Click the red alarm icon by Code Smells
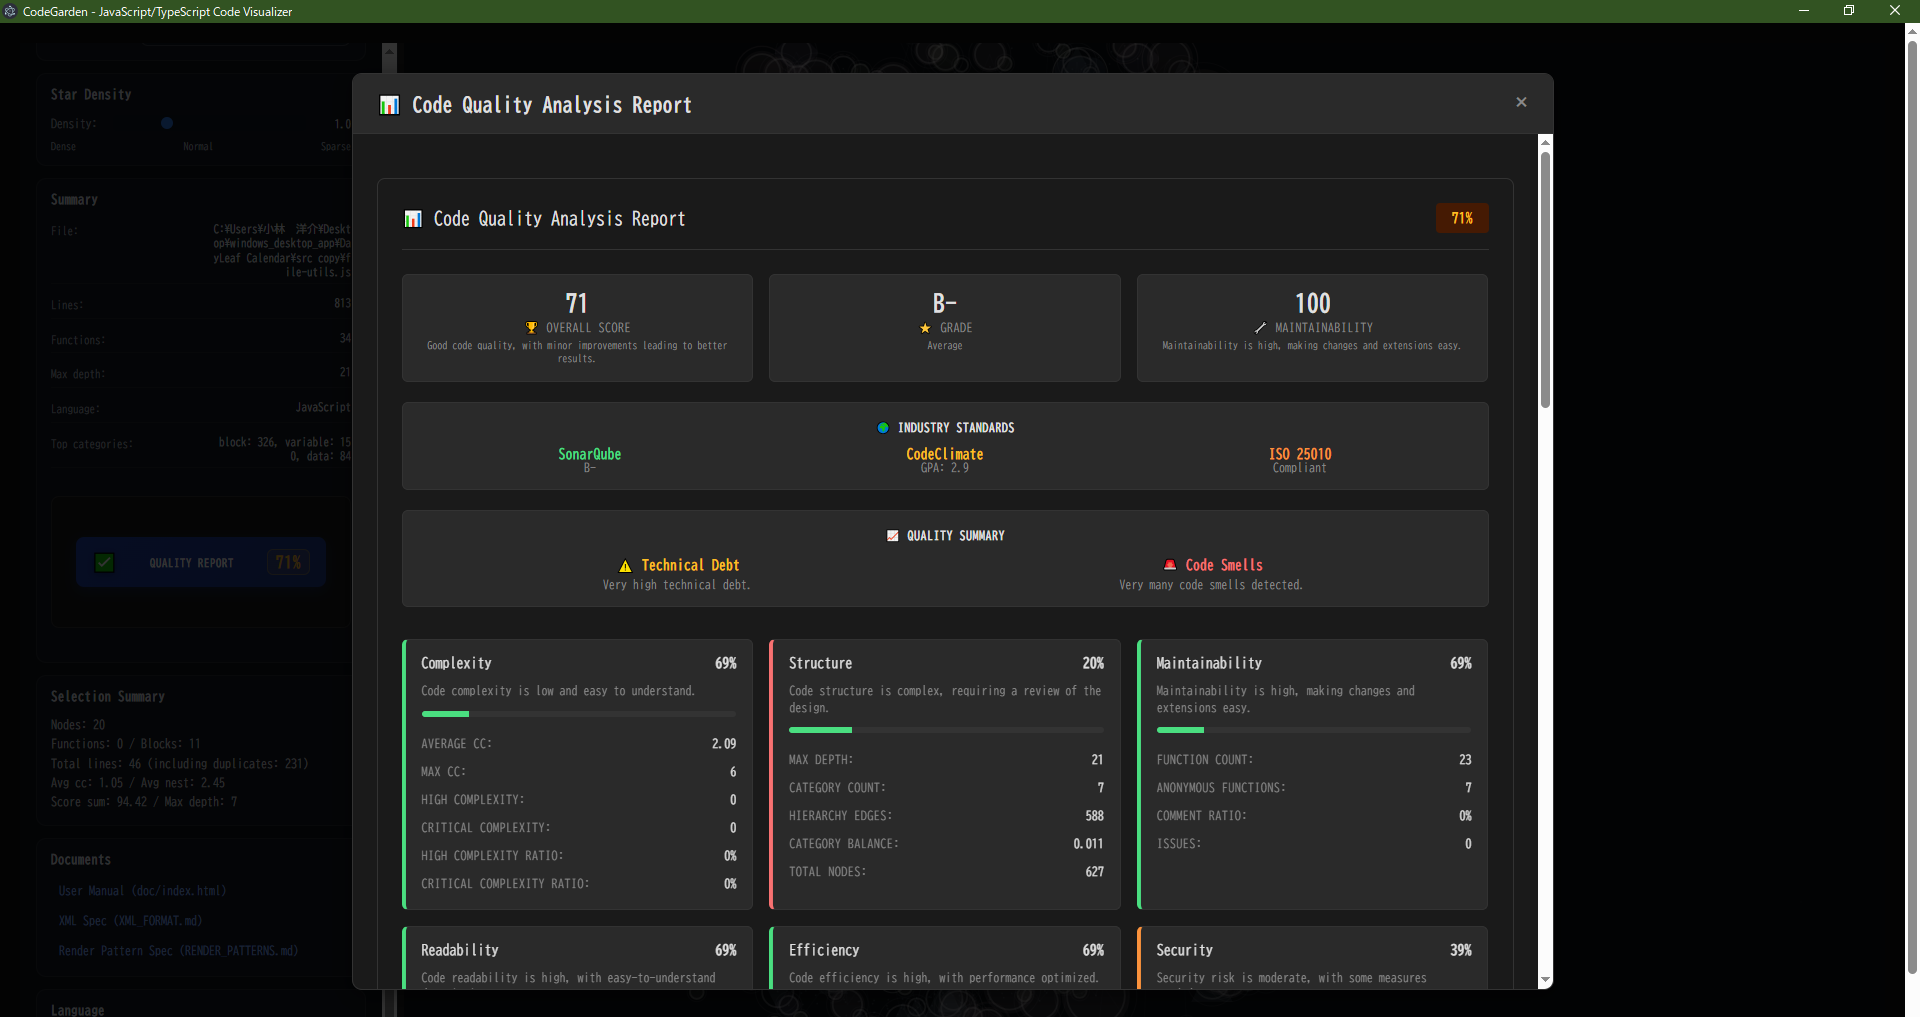1920x1017 pixels. [1170, 565]
